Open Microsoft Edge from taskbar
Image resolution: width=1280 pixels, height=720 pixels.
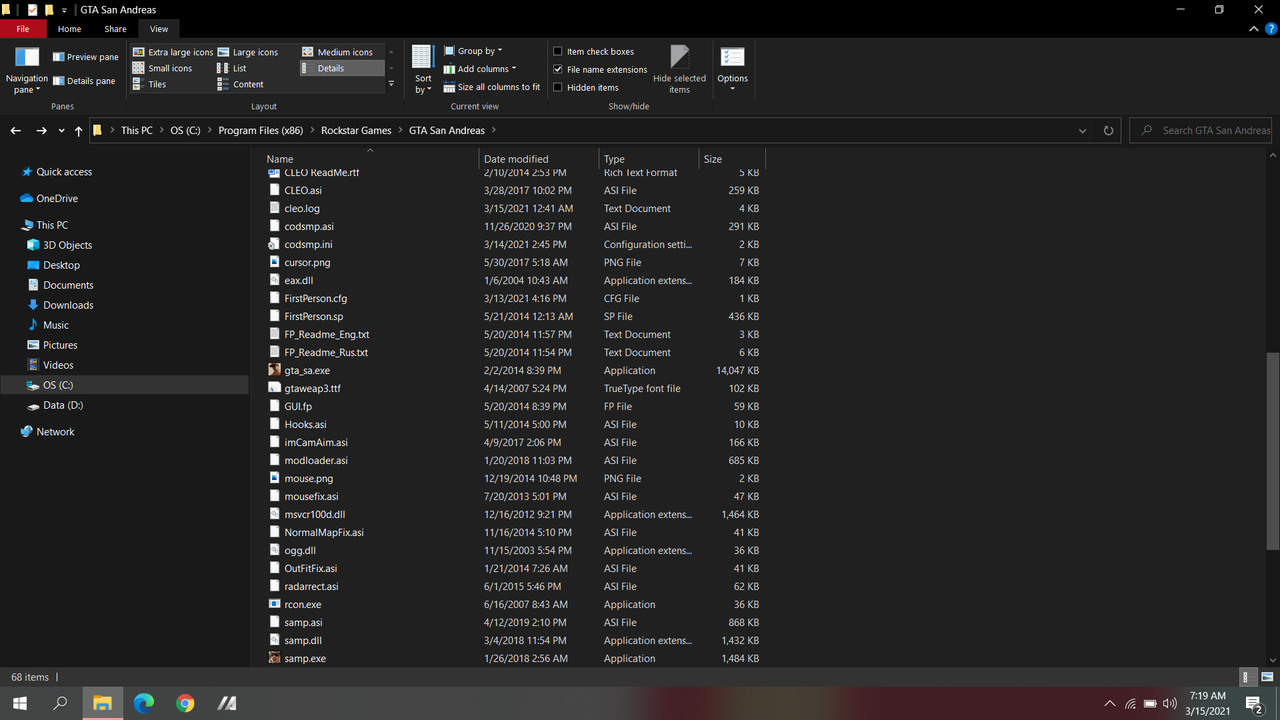coord(143,703)
